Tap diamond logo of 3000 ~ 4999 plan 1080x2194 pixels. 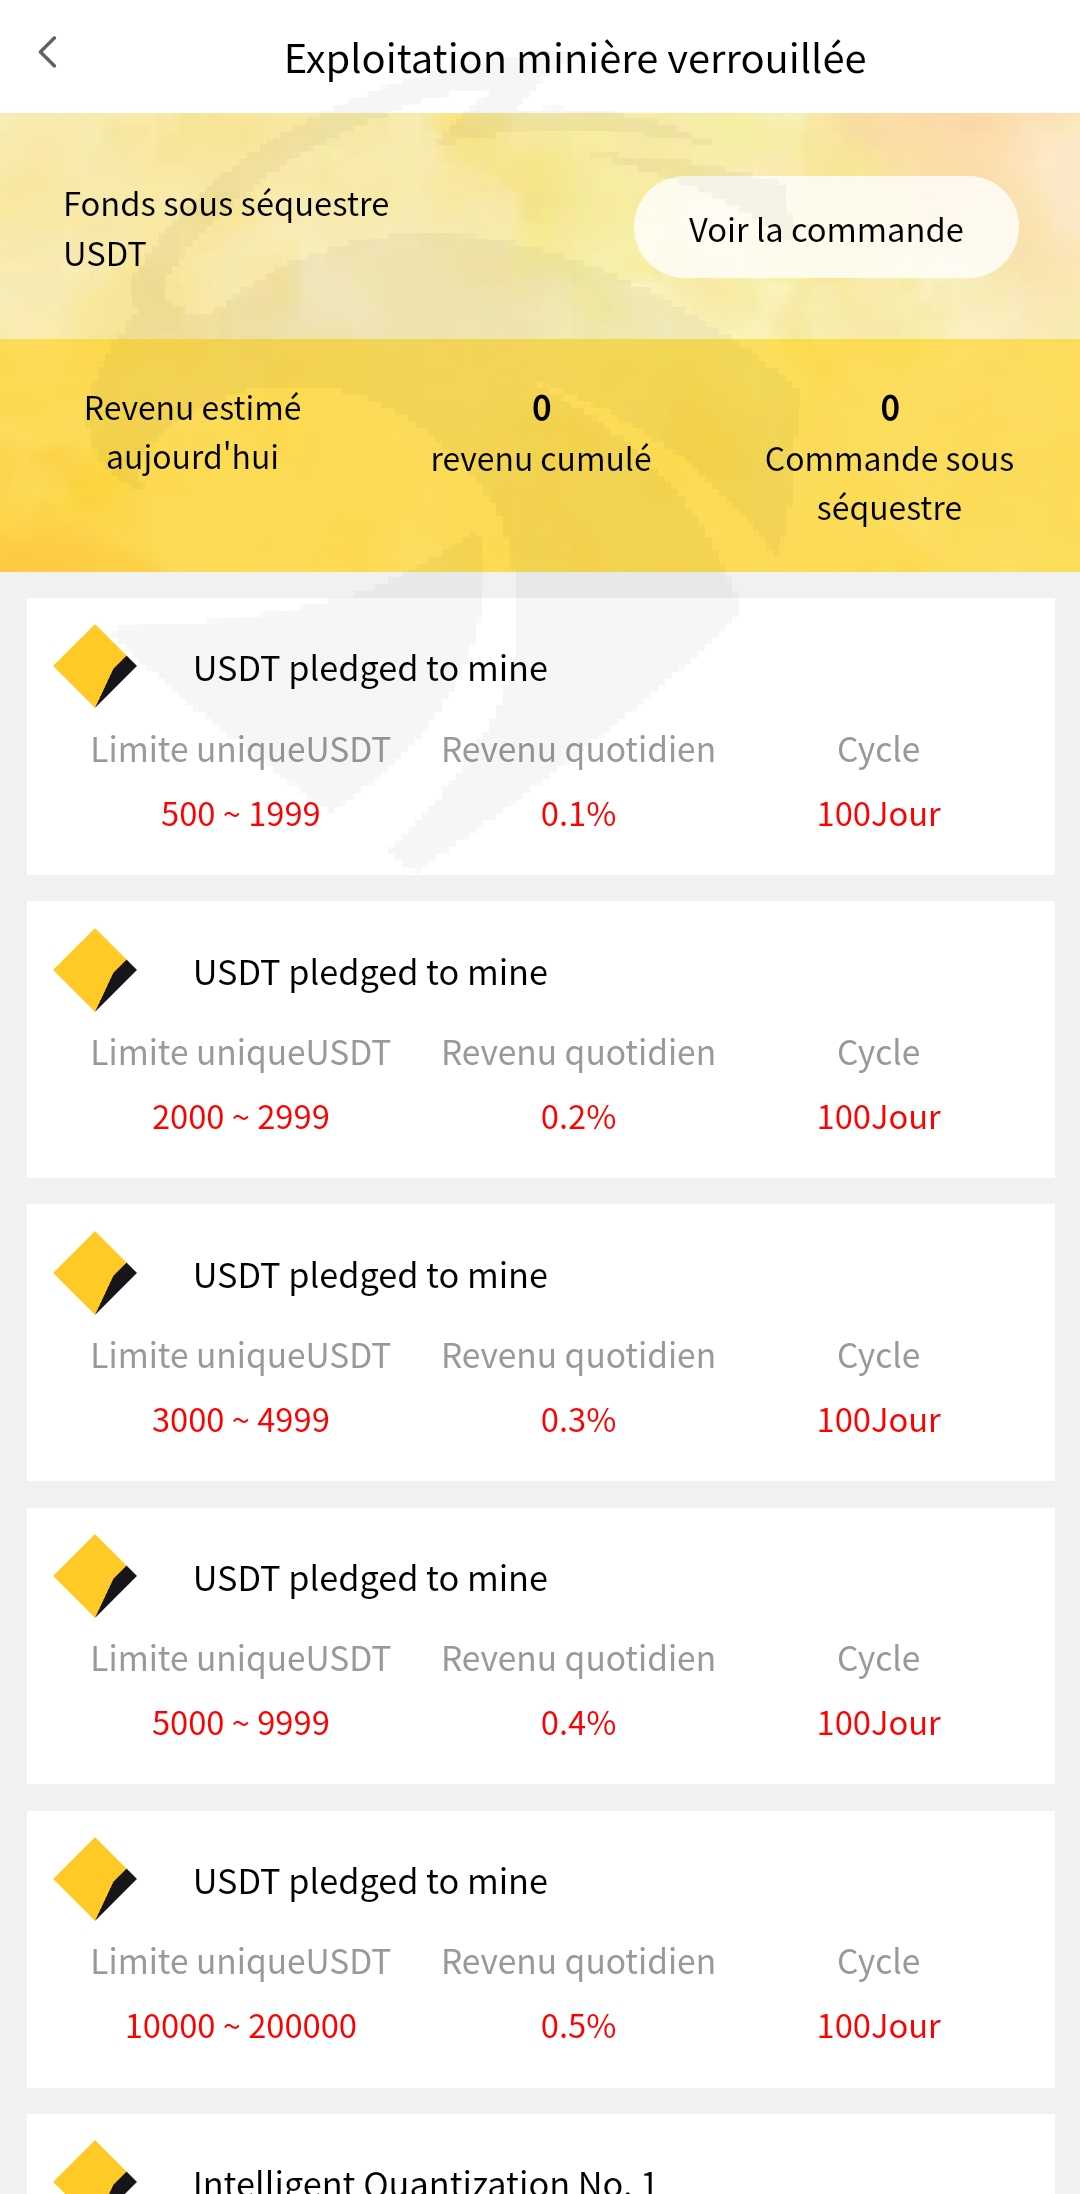point(94,1273)
